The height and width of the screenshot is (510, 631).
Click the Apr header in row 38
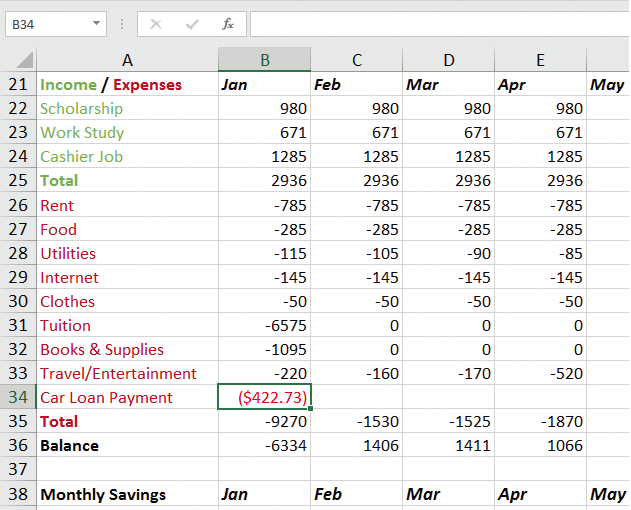click(540, 494)
